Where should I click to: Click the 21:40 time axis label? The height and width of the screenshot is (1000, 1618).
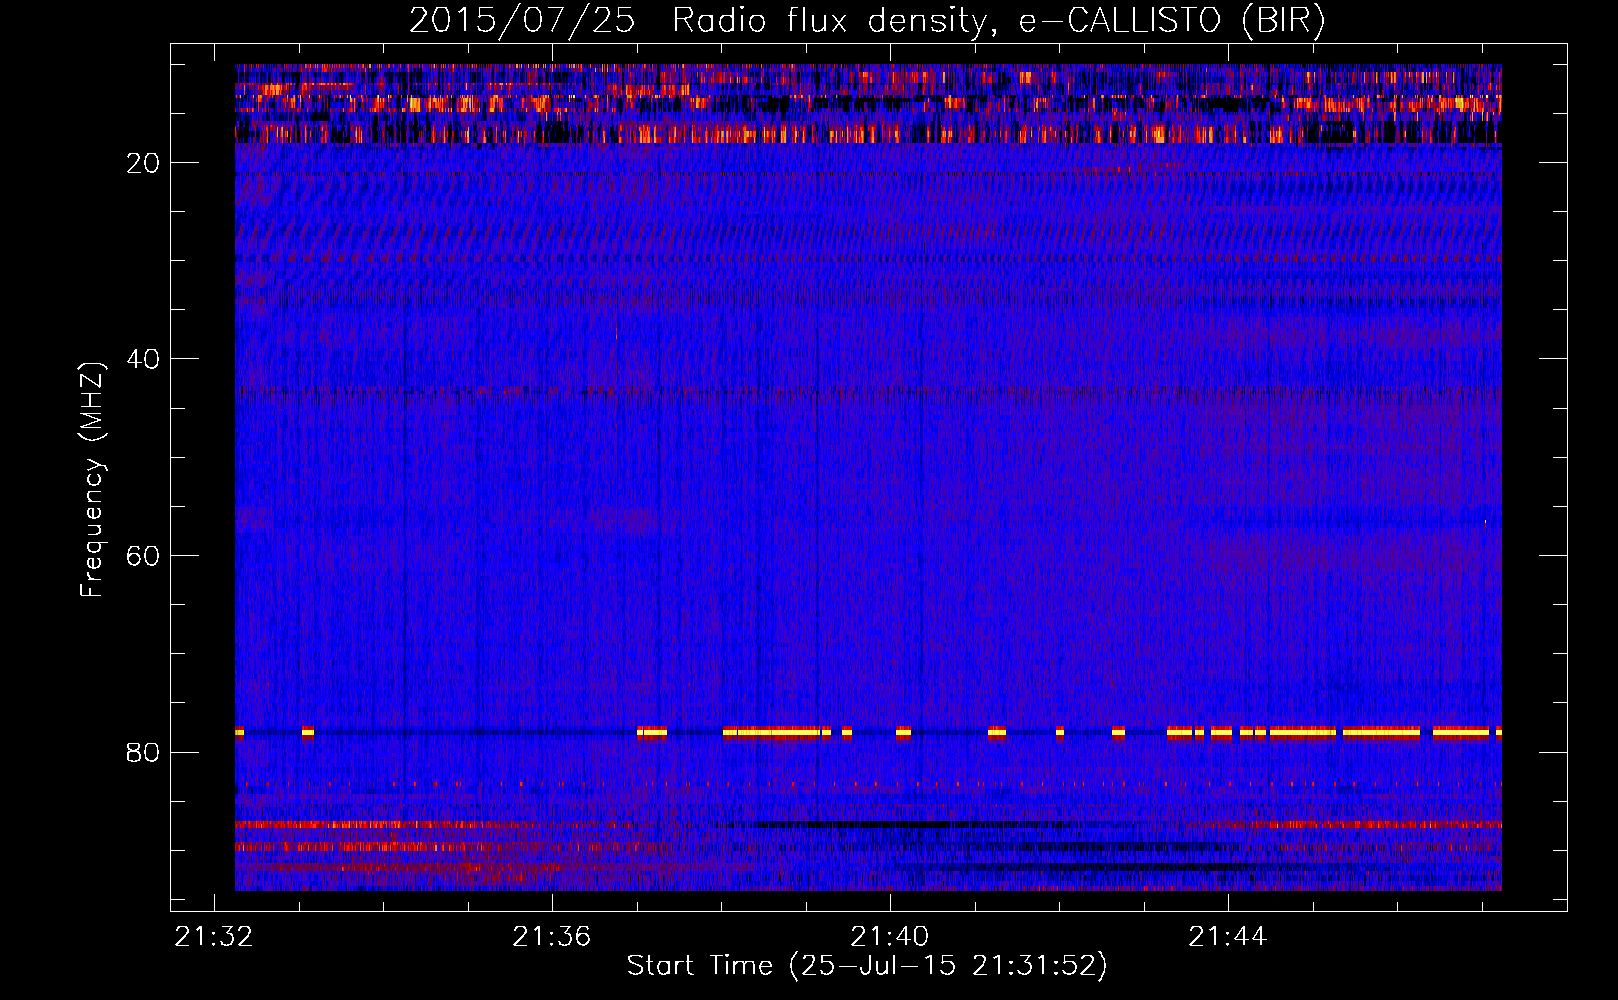pos(889,937)
